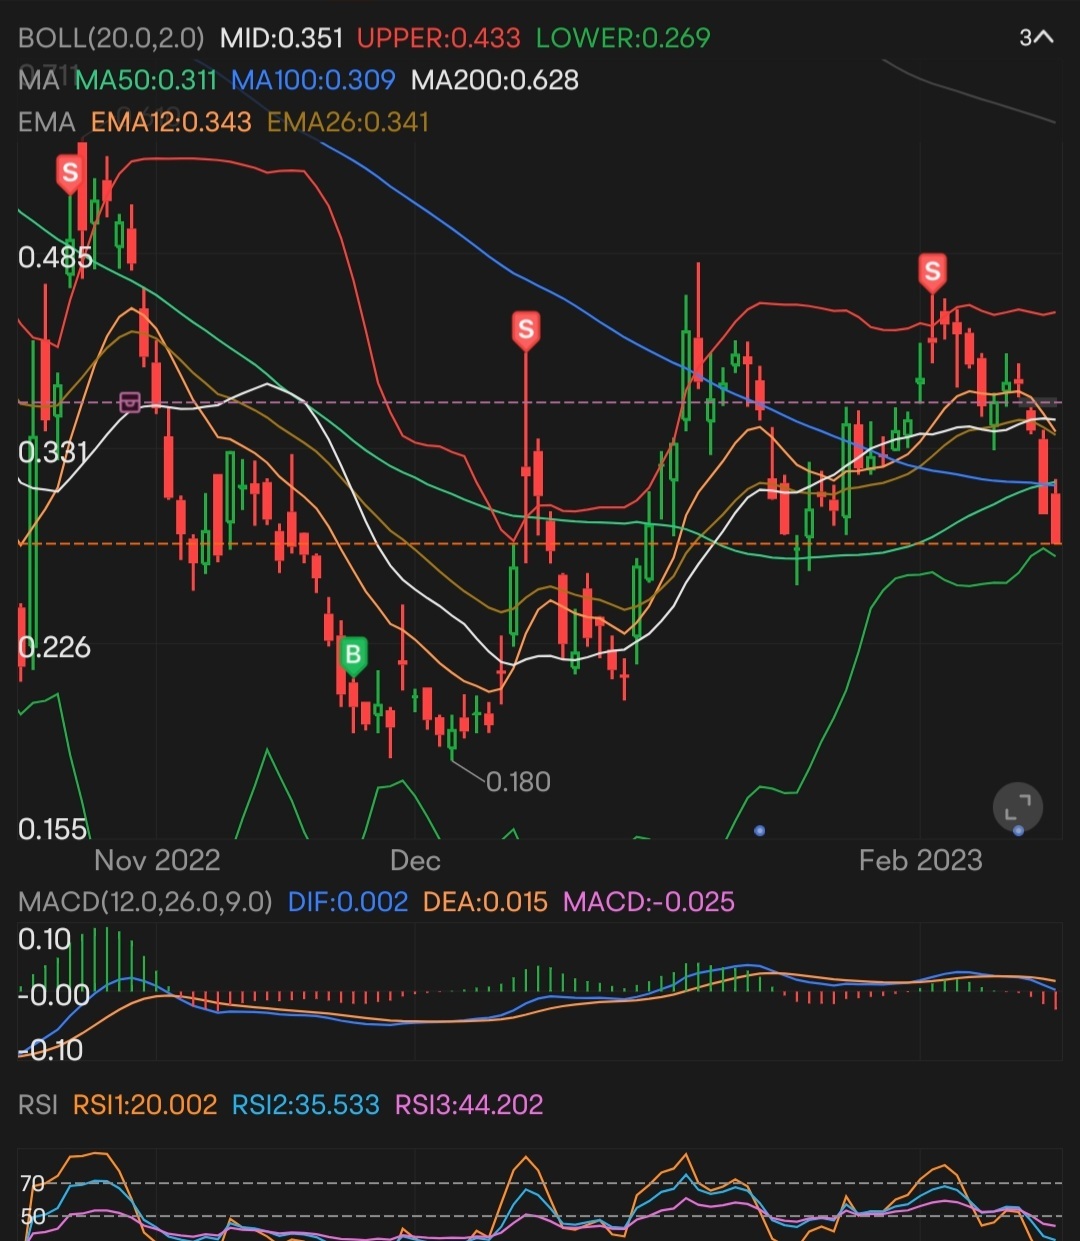Tap the green B buy marker
This screenshot has width=1080, height=1241.
(353, 657)
